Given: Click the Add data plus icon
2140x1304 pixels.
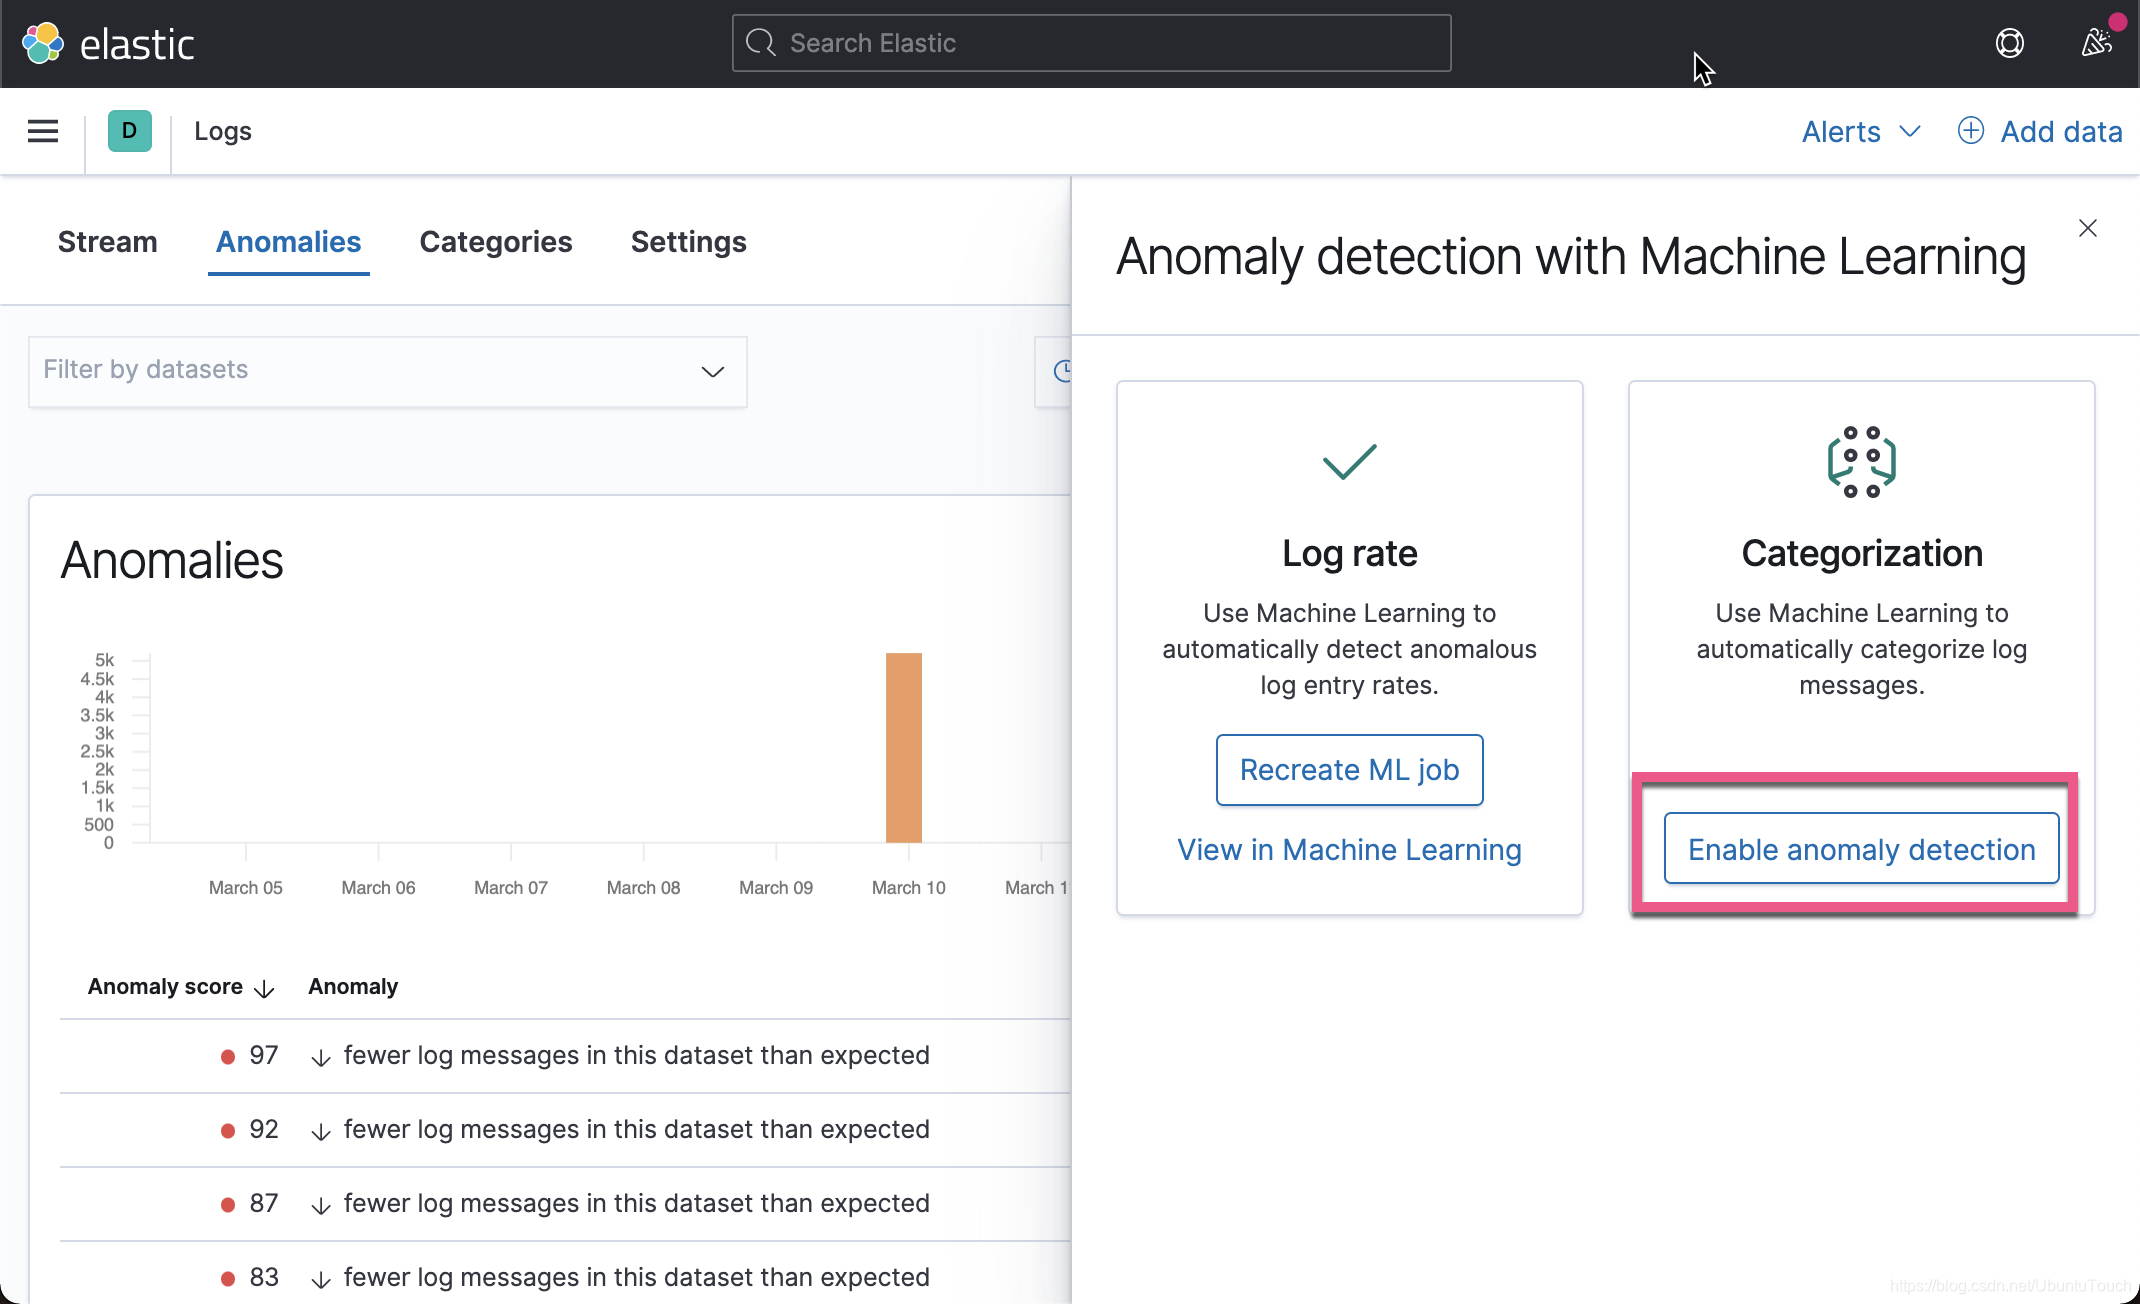Looking at the screenshot, I should pyautogui.click(x=1970, y=131).
